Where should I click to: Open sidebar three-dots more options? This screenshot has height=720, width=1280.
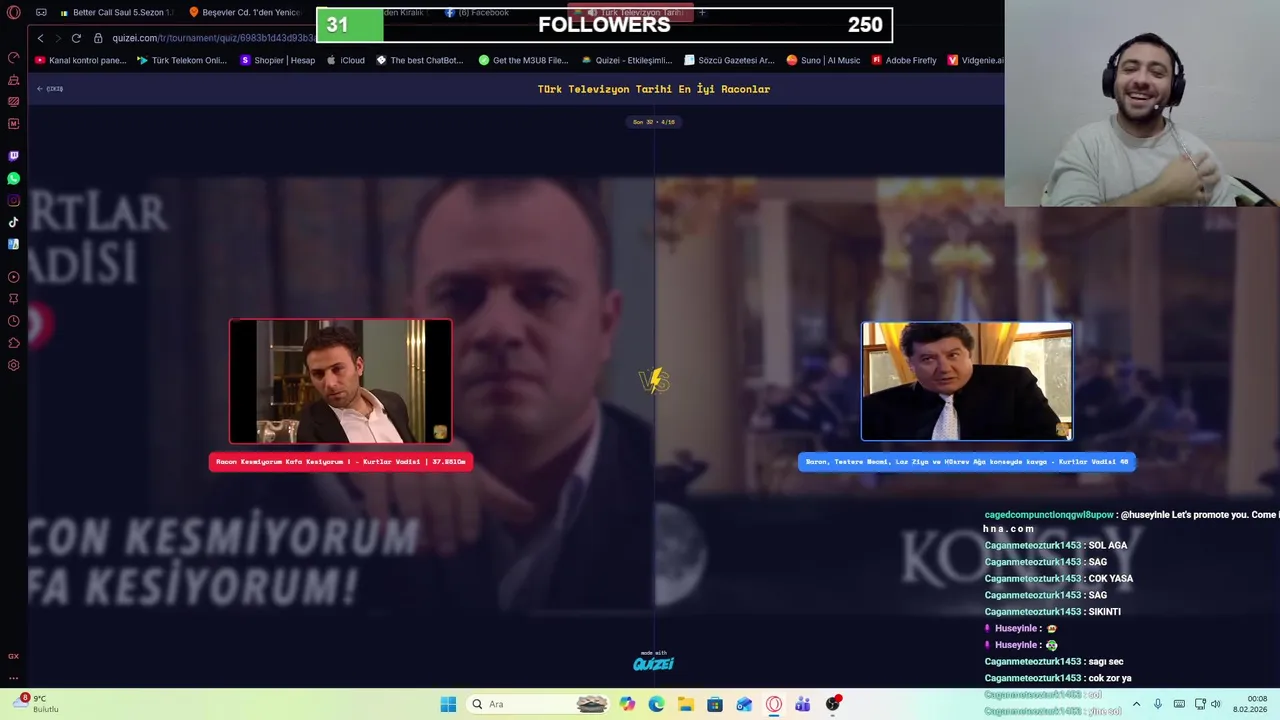click(x=14, y=678)
